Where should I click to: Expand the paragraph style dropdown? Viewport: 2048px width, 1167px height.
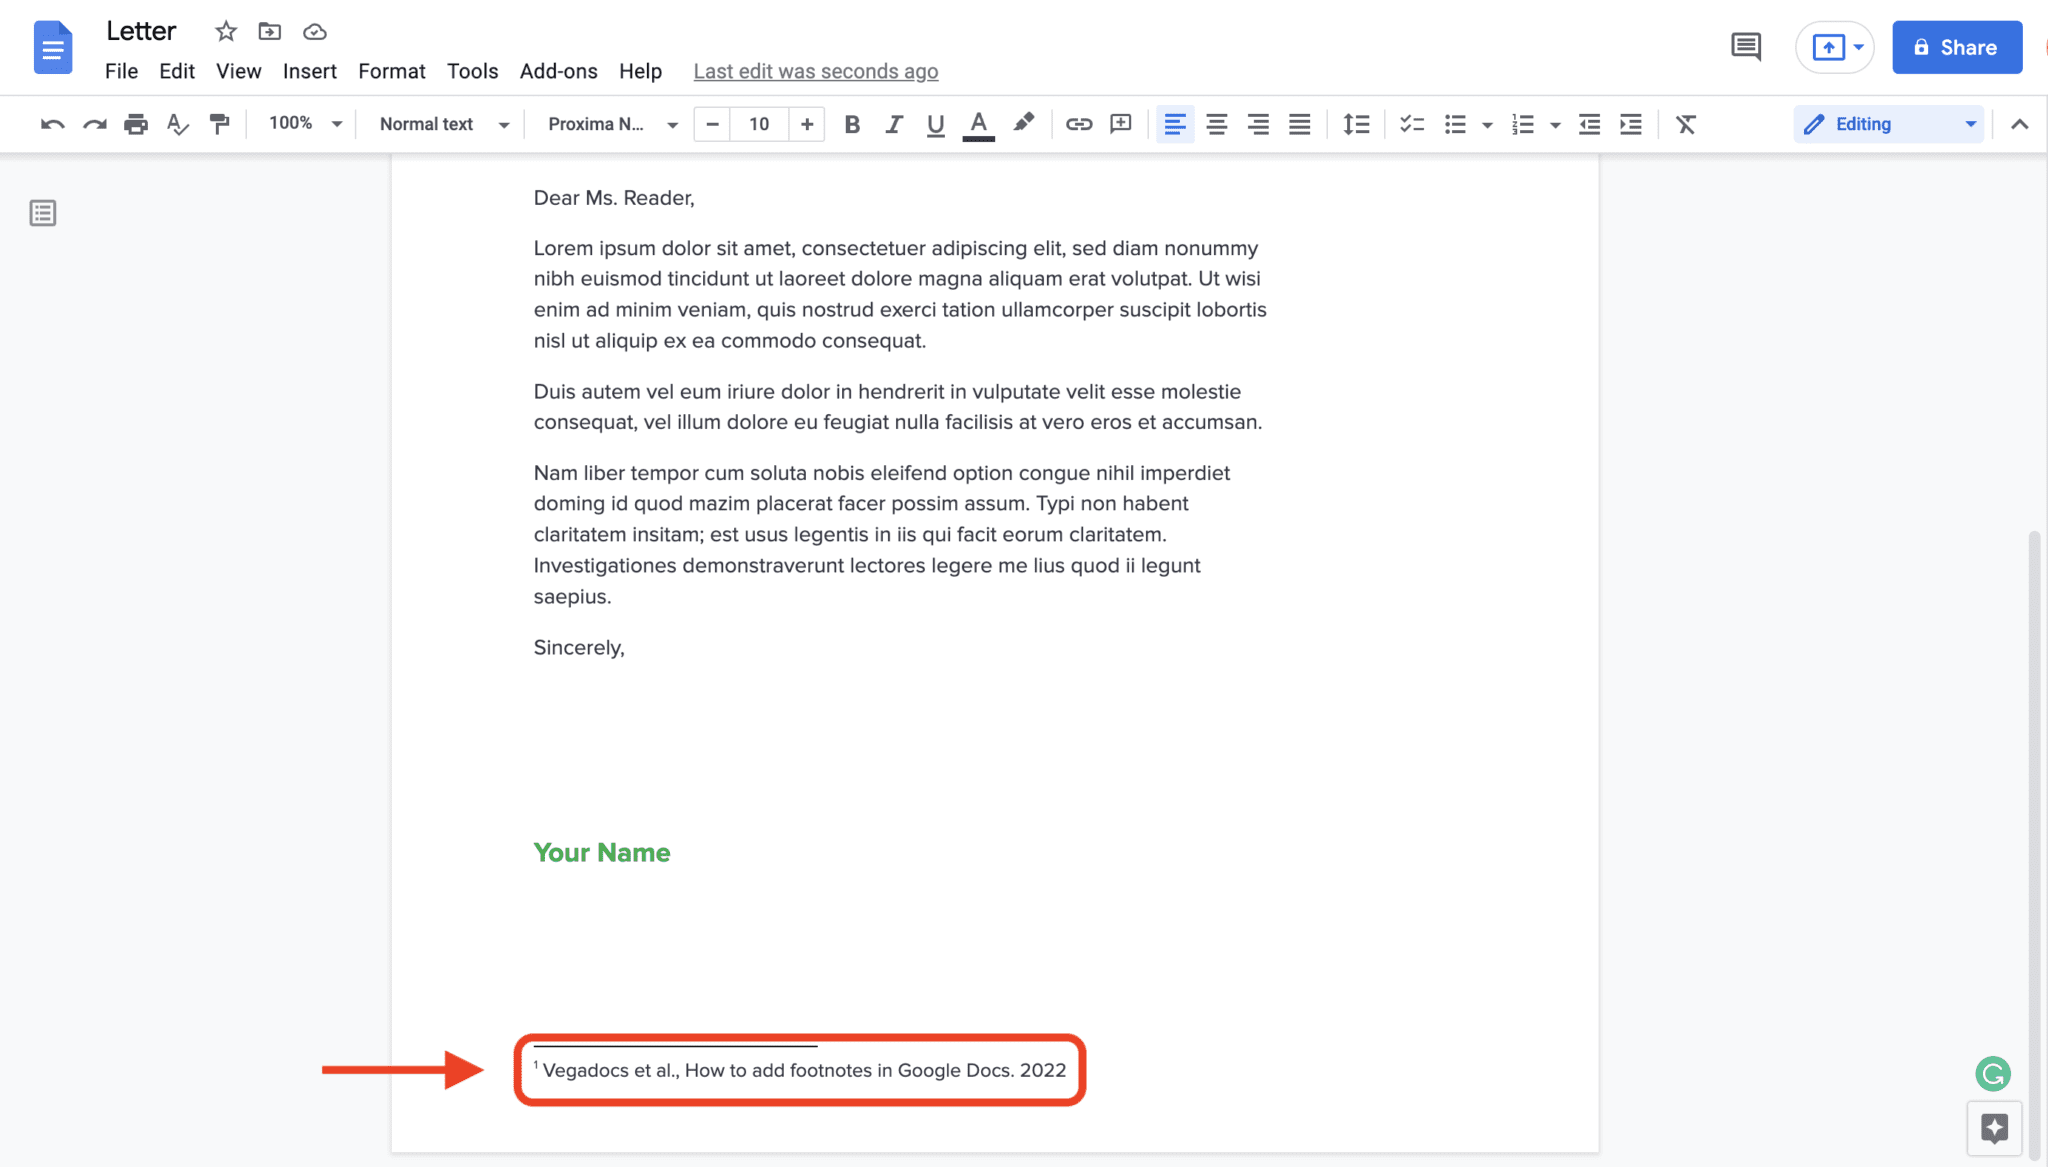442,124
